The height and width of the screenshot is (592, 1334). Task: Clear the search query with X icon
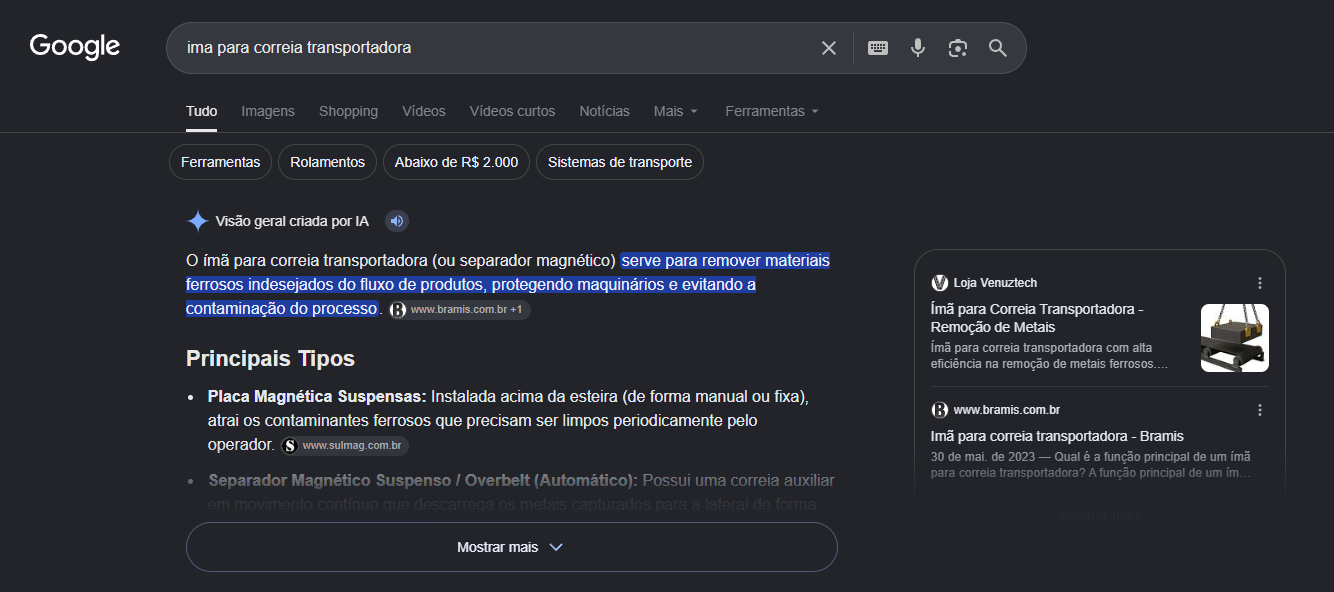829,48
